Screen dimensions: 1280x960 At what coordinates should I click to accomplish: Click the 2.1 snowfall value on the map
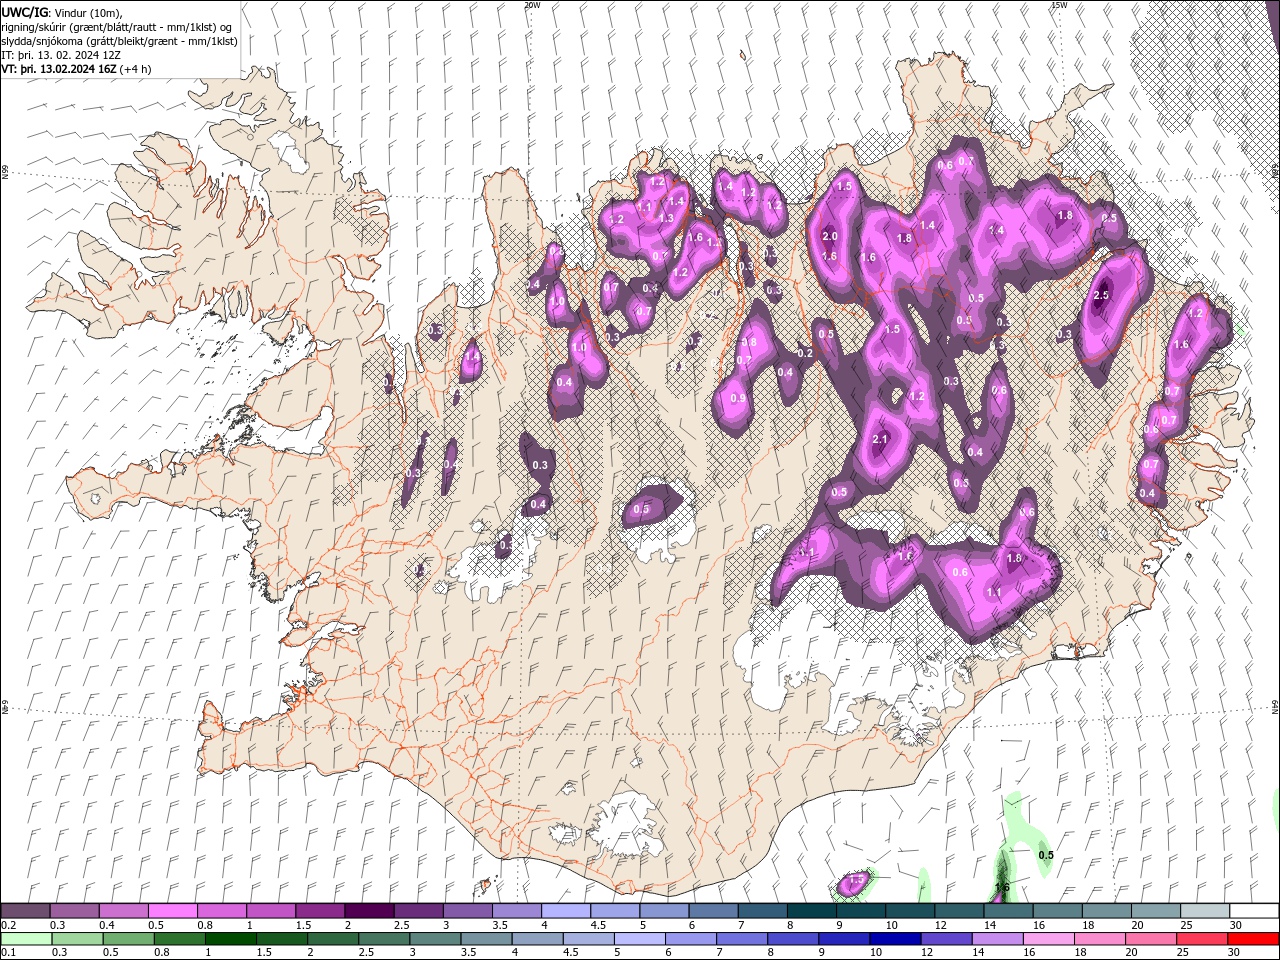(x=881, y=439)
